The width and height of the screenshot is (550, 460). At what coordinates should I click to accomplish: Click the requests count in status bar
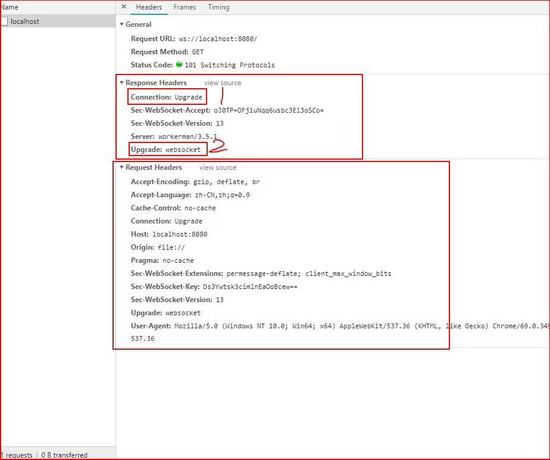tap(16, 455)
